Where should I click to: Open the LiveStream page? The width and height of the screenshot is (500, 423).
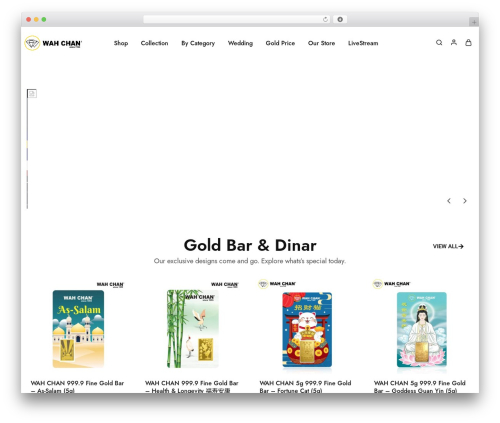tap(363, 43)
